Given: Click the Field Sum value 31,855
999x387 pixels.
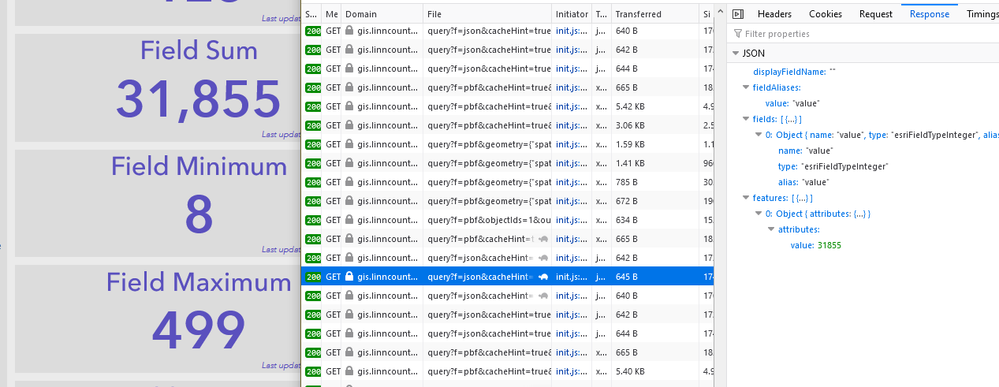Looking at the screenshot, I should pyautogui.click(x=198, y=100).
